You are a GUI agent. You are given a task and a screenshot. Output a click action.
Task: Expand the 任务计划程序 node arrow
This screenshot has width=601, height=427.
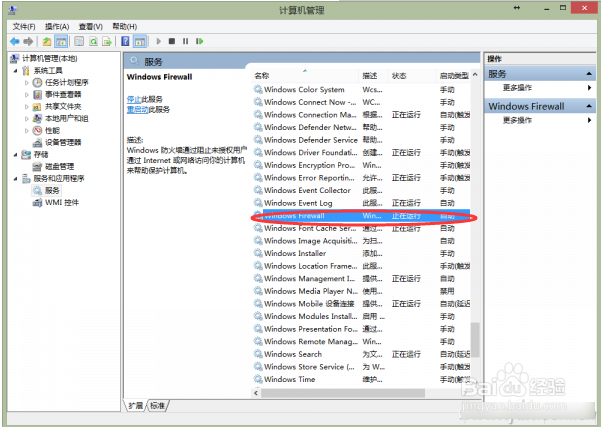[26, 82]
